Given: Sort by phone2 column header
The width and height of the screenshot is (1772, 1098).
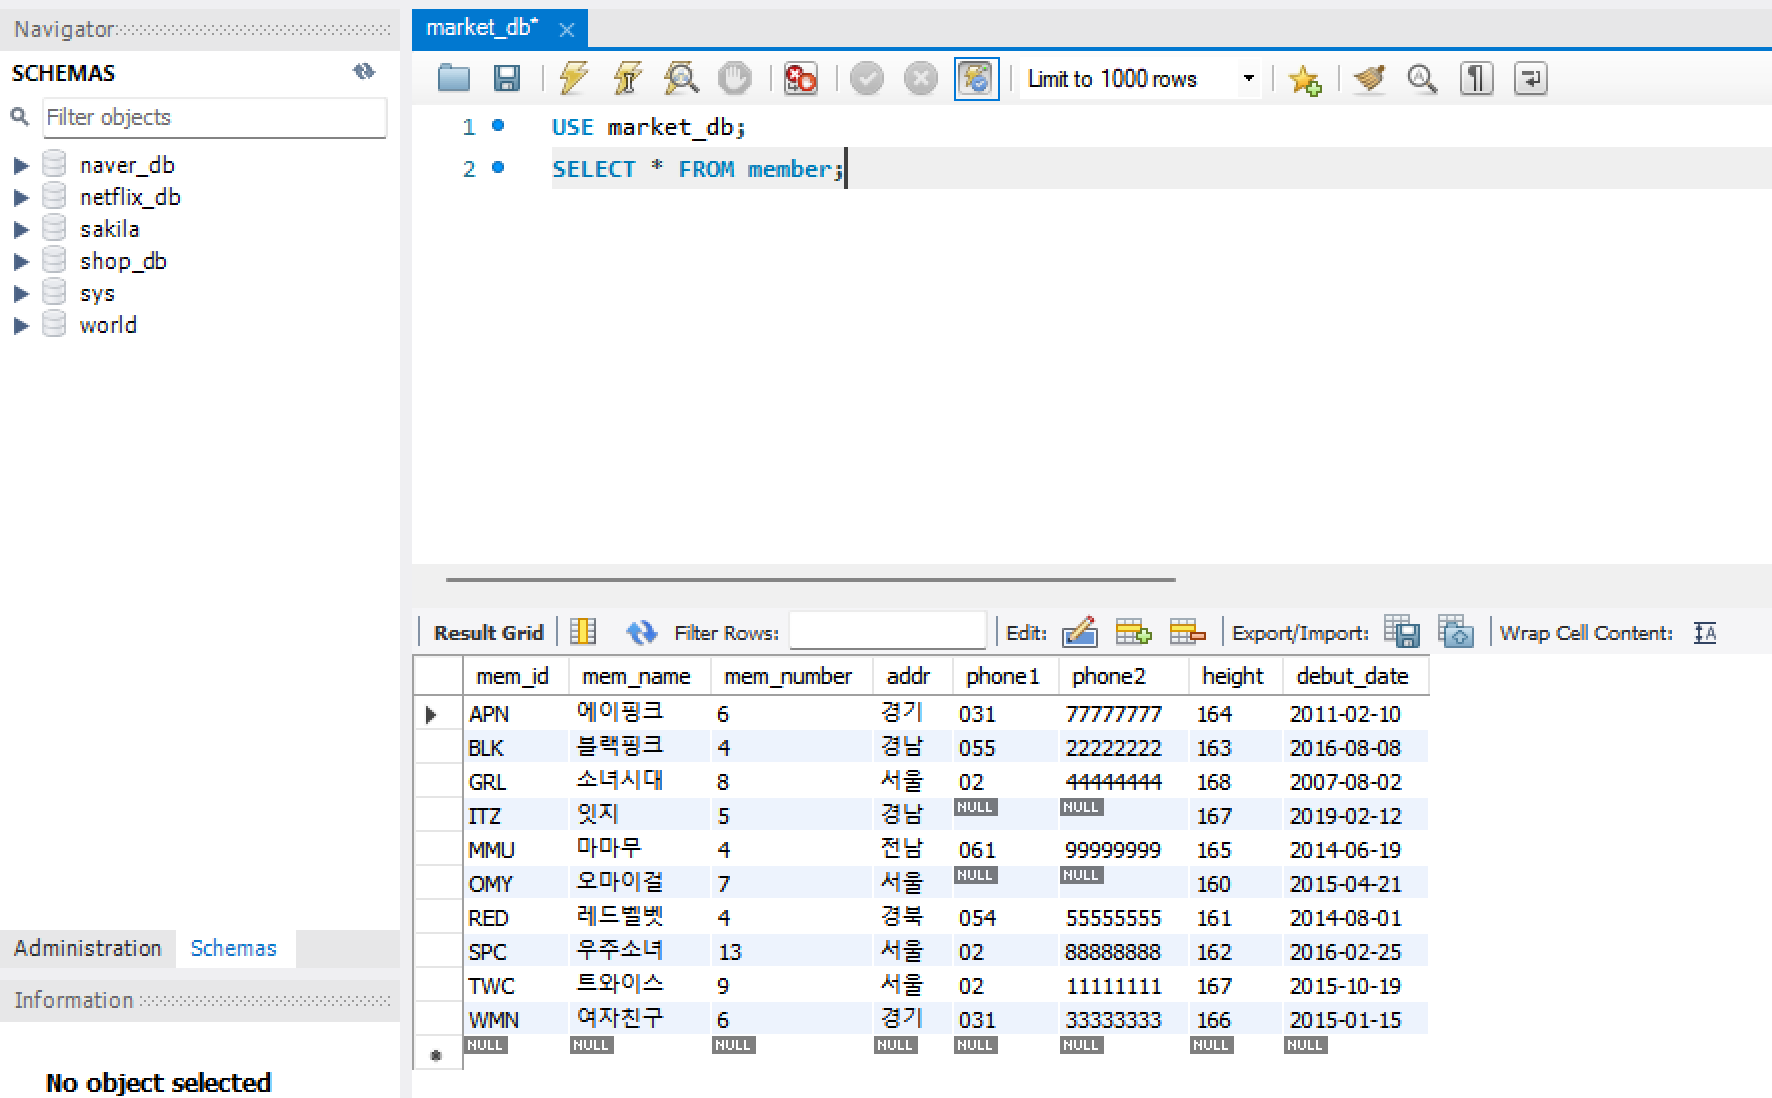Looking at the screenshot, I should (1123, 676).
